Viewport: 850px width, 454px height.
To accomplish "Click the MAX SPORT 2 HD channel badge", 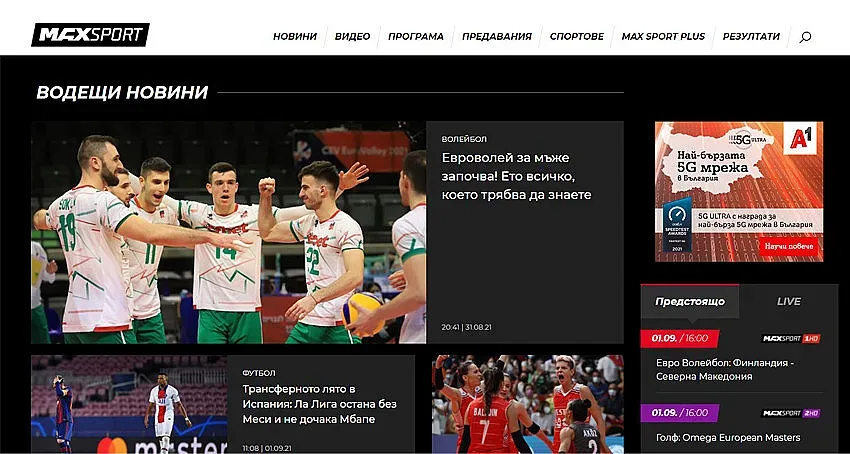I will click(791, 413).
